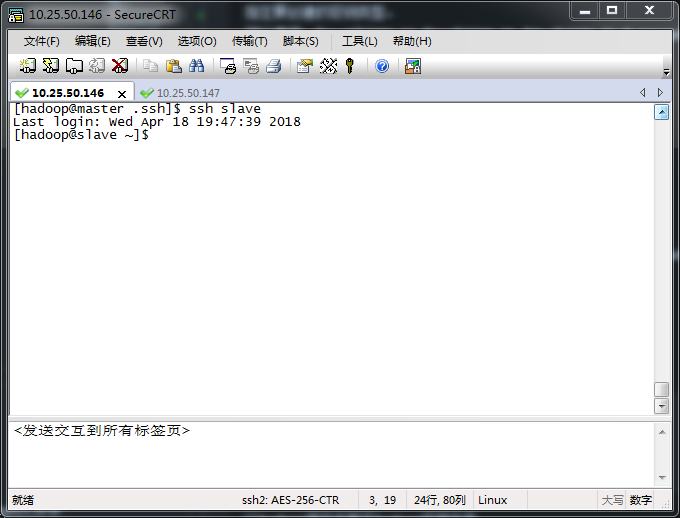
Task: Close the 10.25.50.146 session tab
Action: [122, 94]
